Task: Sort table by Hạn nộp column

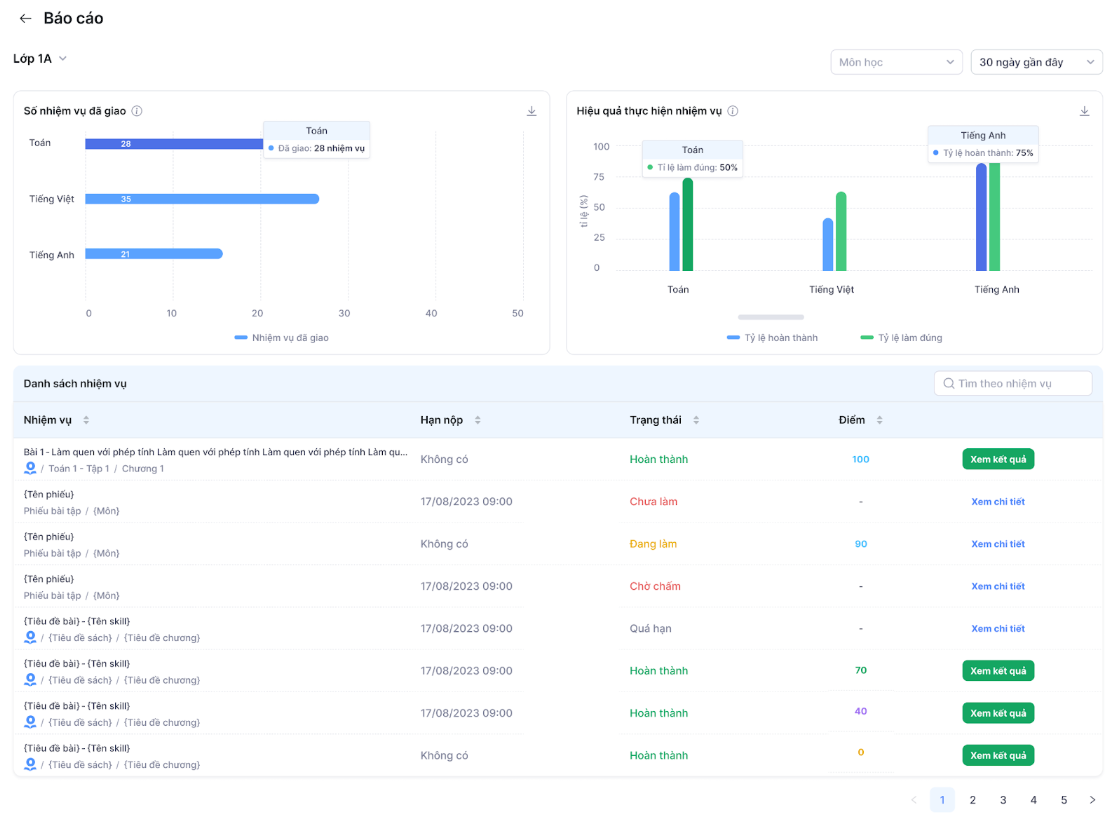Action: (x=477, y=421)
